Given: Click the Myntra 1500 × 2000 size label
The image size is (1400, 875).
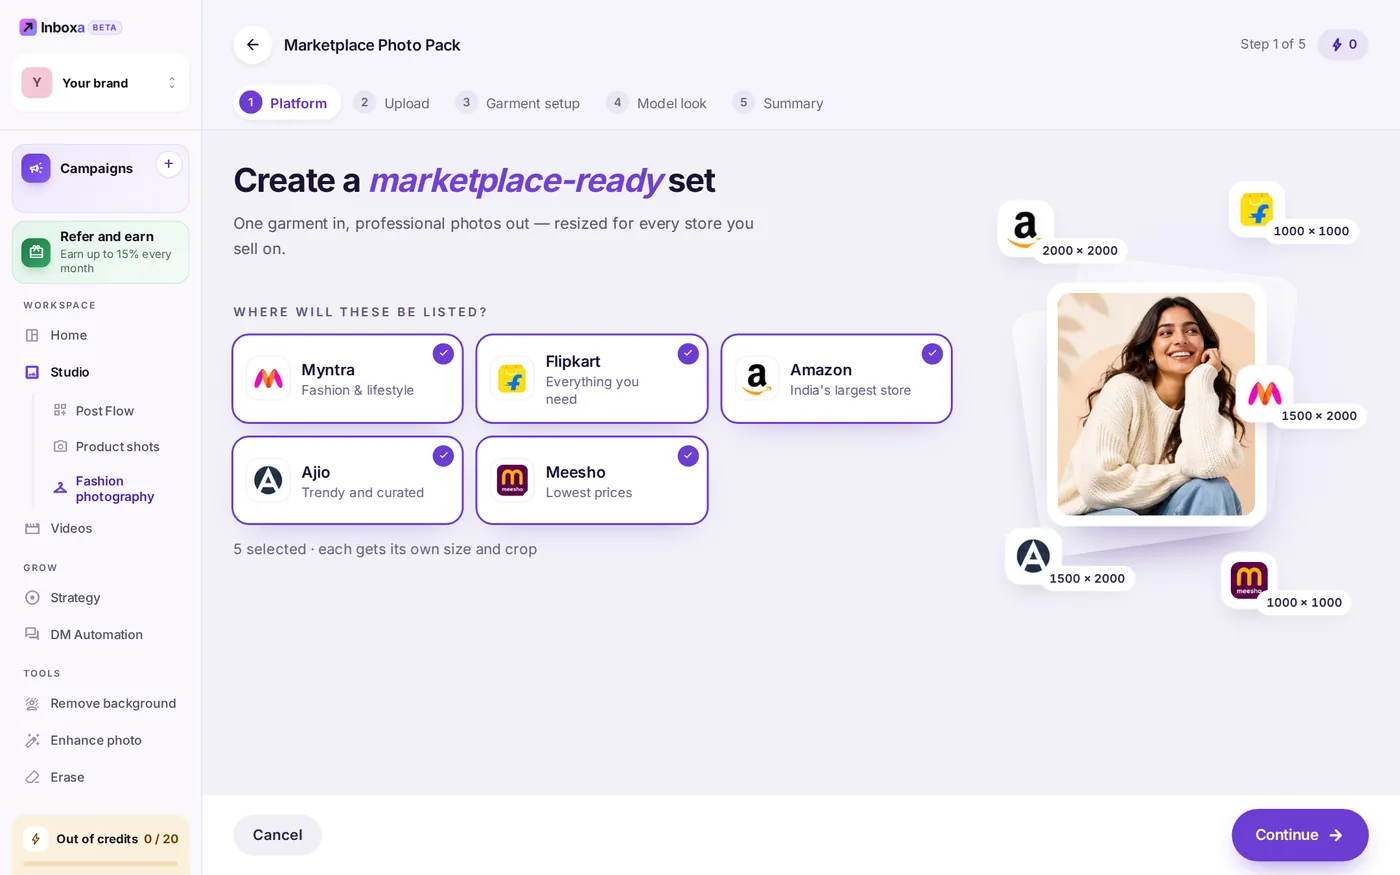Looking at the screenshot, I should point(1319,416).
